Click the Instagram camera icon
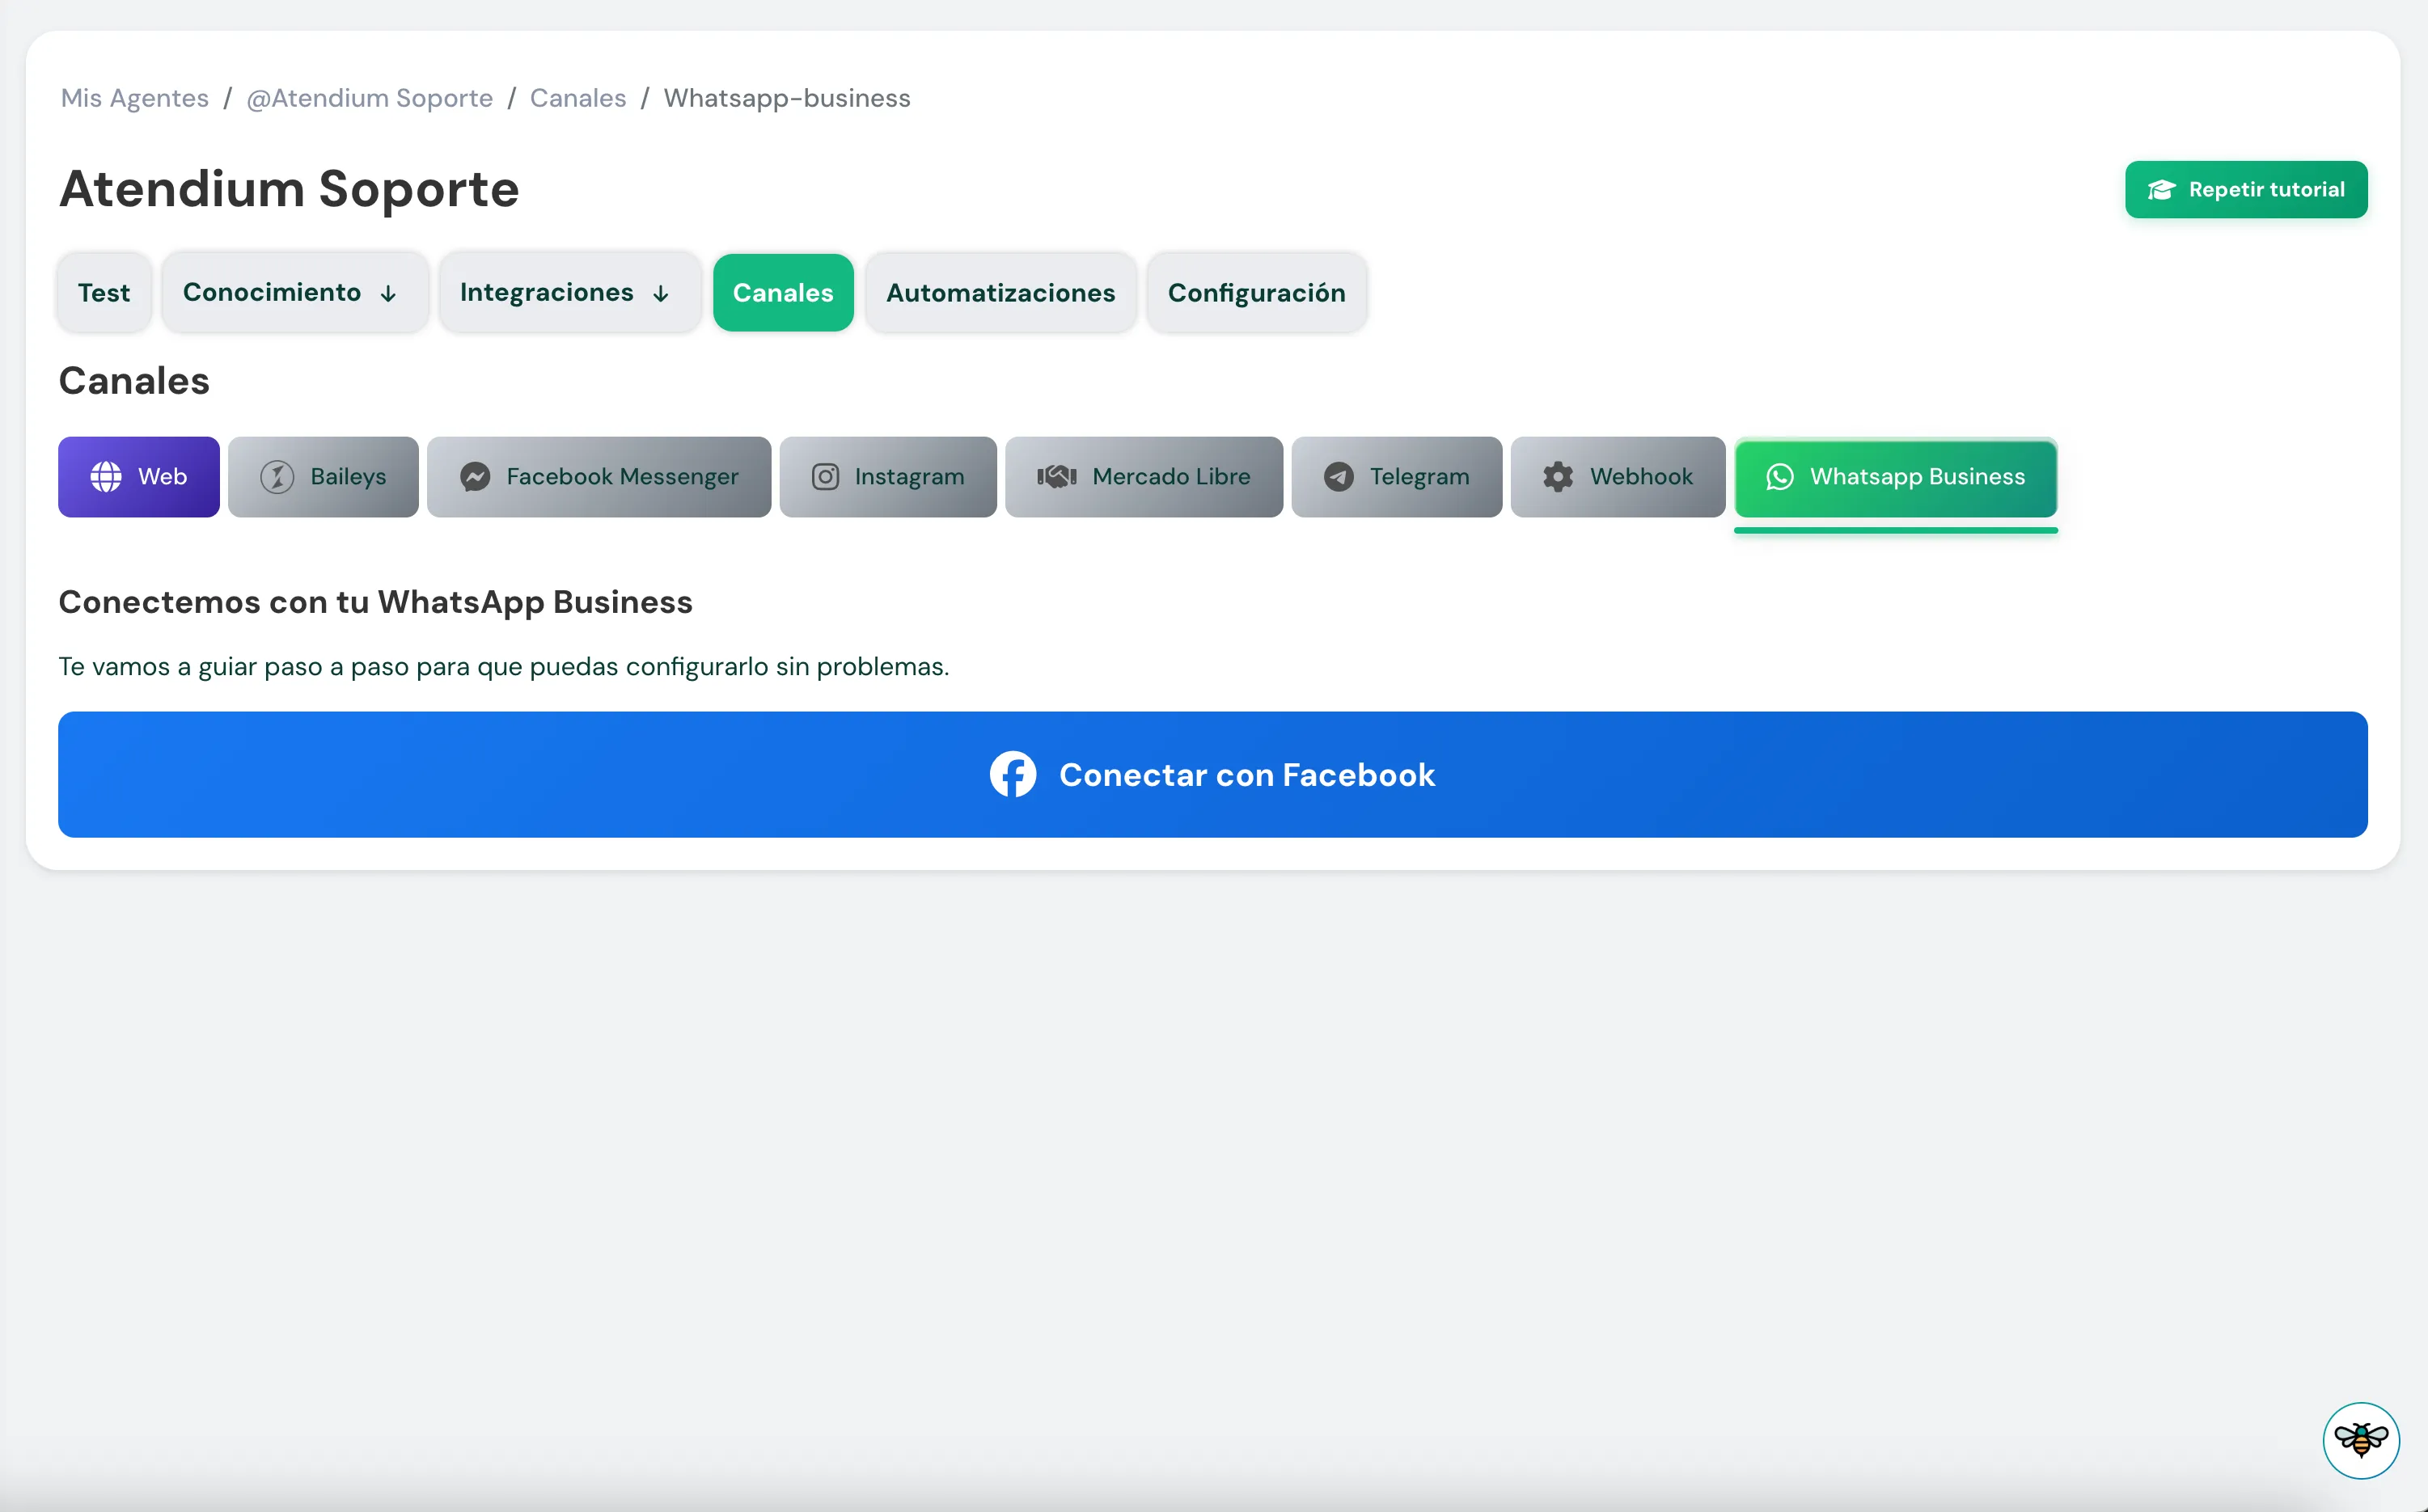 tap(825, 477)
